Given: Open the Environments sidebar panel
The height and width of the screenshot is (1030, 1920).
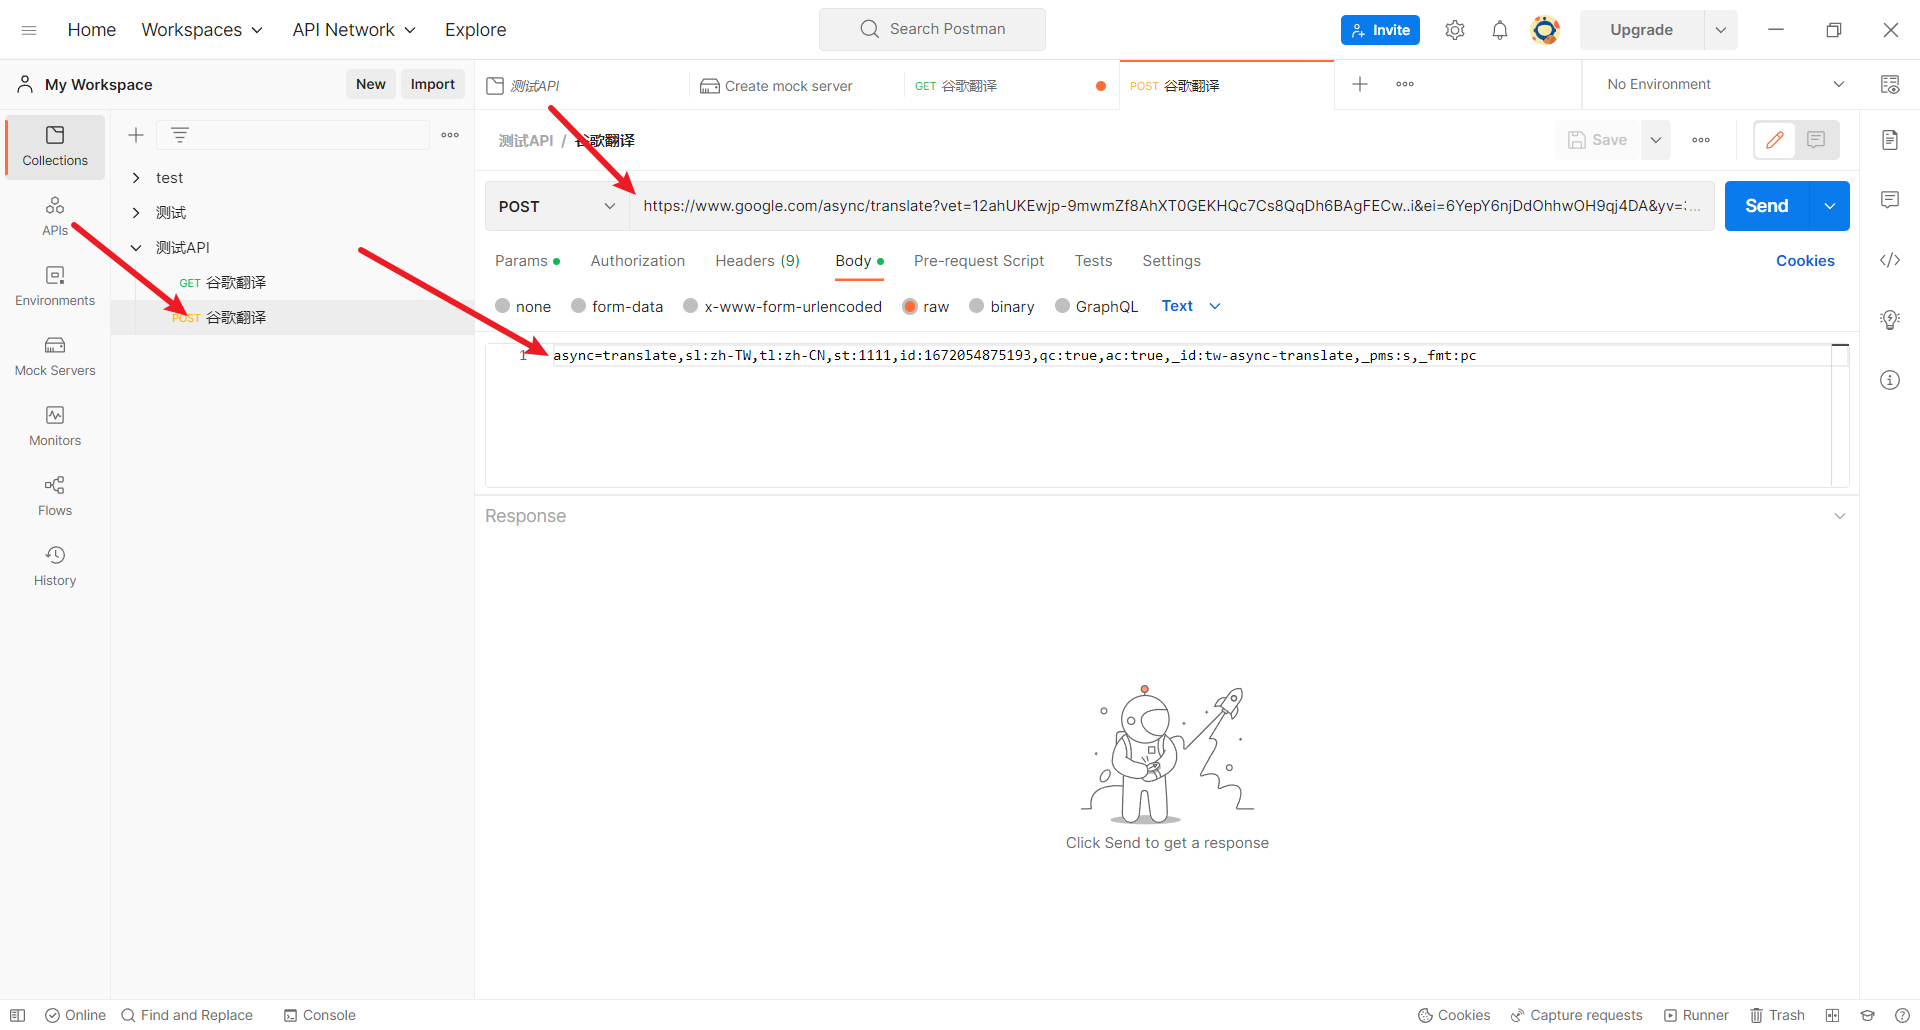Looking at the screenshot, I should tap(55, 286).
